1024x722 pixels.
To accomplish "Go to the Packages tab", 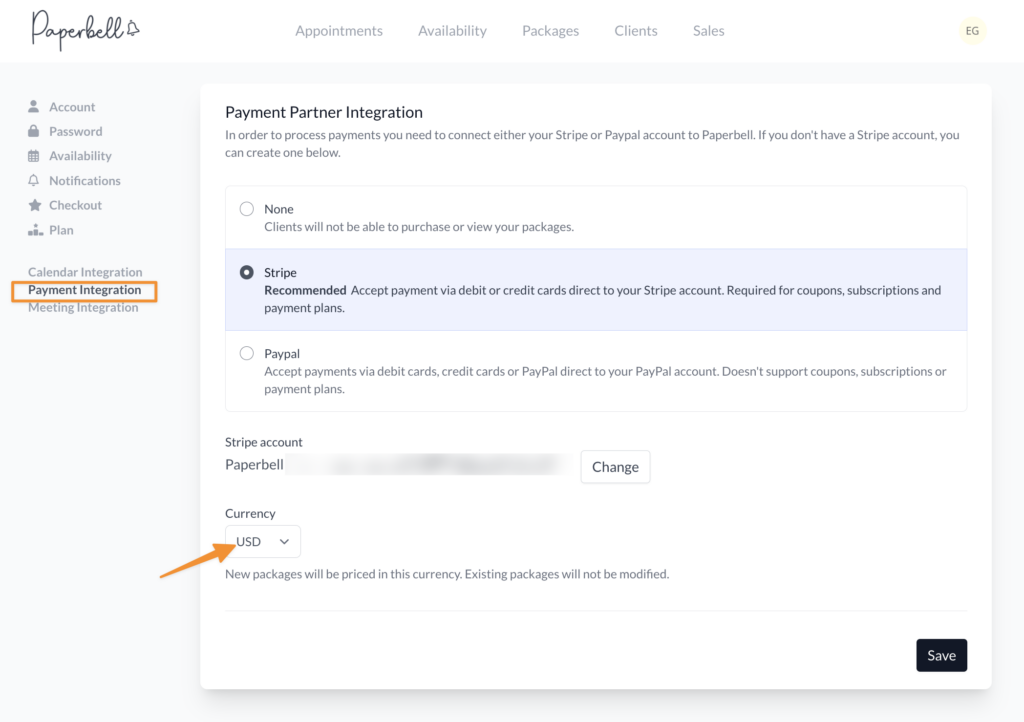I will click(550, 31).
